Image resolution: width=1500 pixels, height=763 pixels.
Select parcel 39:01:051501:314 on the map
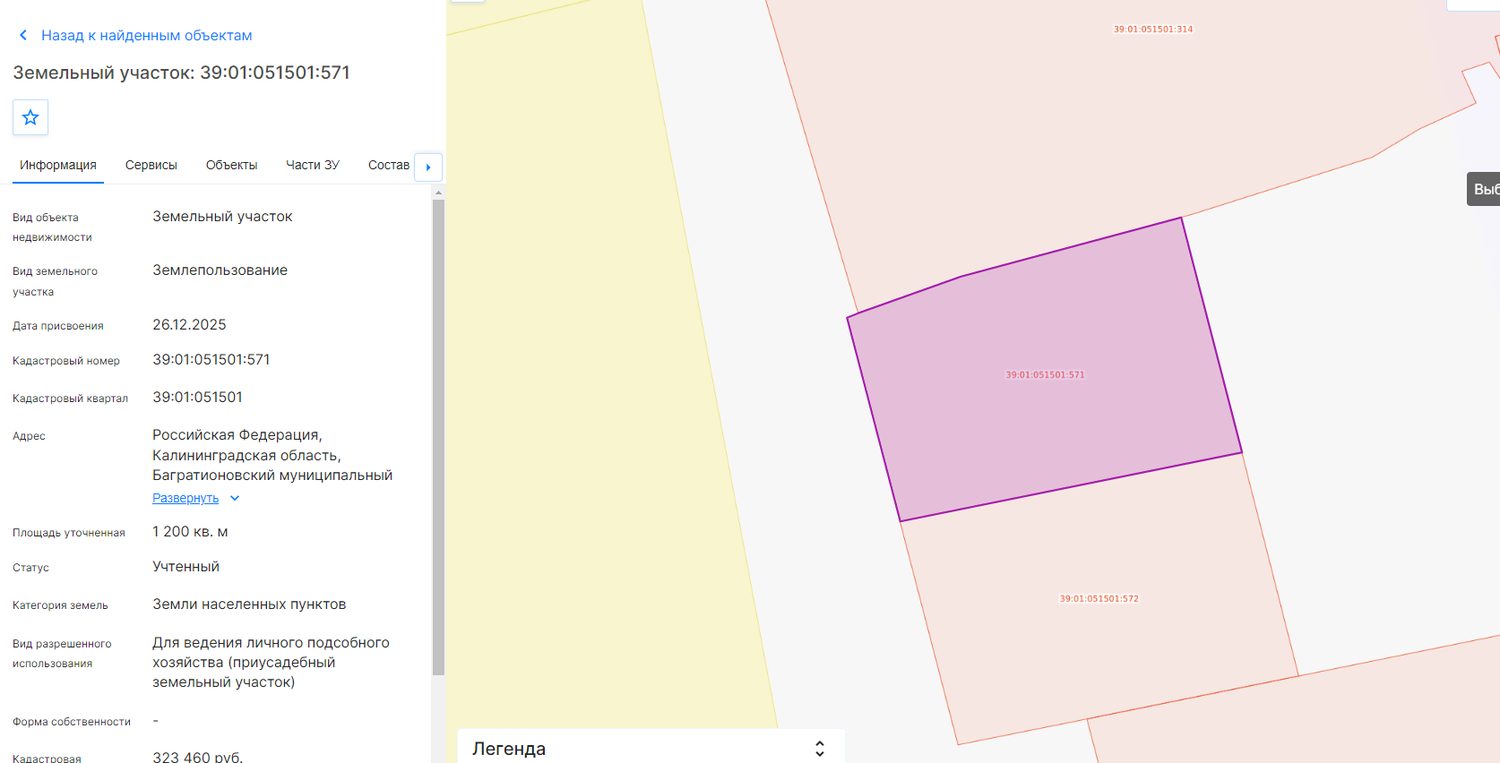click(x=1153, y=29)
